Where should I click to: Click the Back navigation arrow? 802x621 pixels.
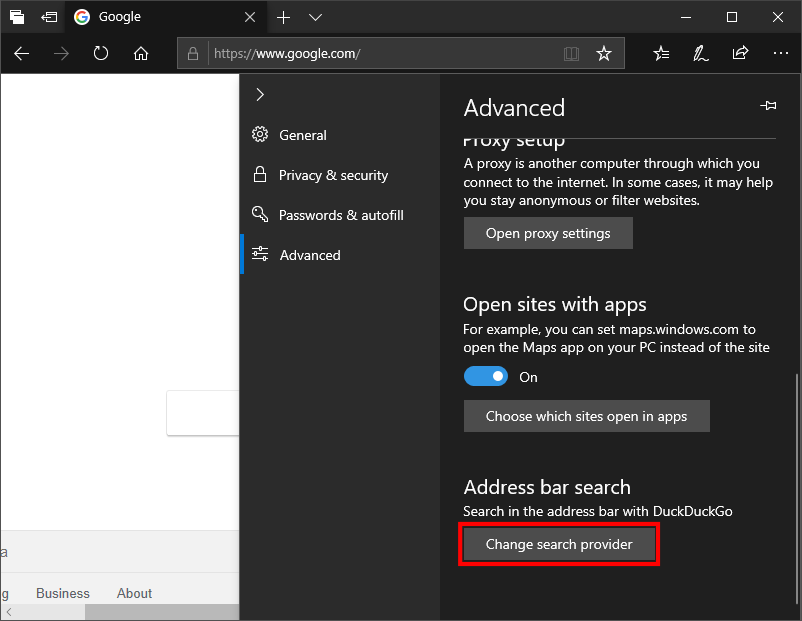click(x=22, y=54)
